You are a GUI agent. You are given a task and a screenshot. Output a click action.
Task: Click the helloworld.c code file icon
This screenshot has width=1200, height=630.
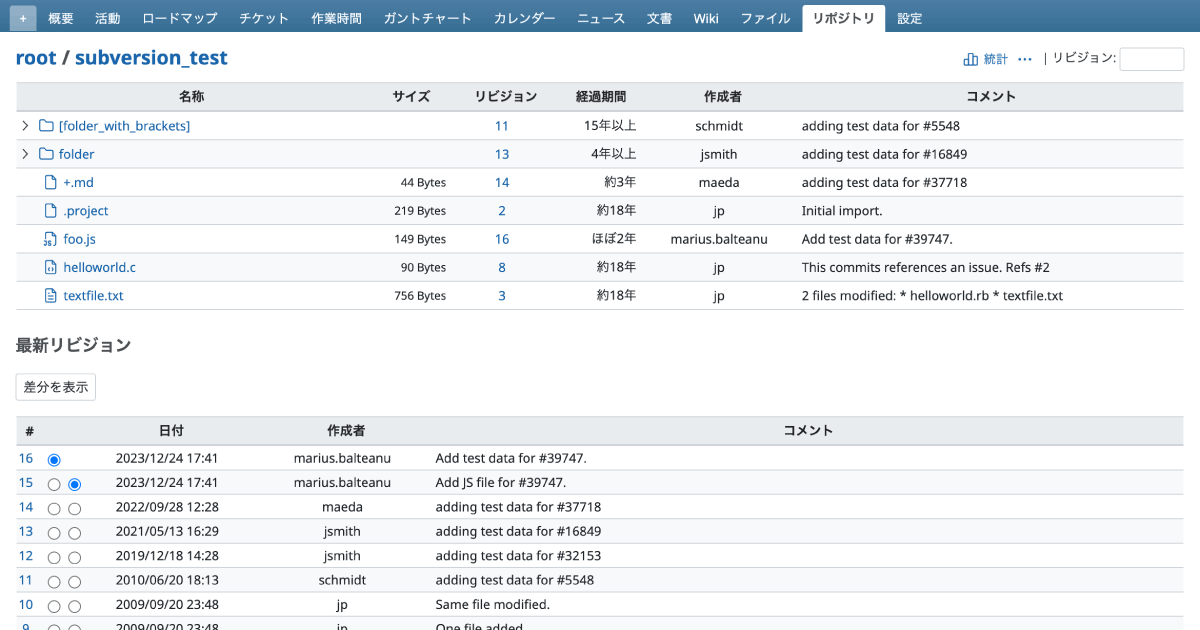[50, 267]
